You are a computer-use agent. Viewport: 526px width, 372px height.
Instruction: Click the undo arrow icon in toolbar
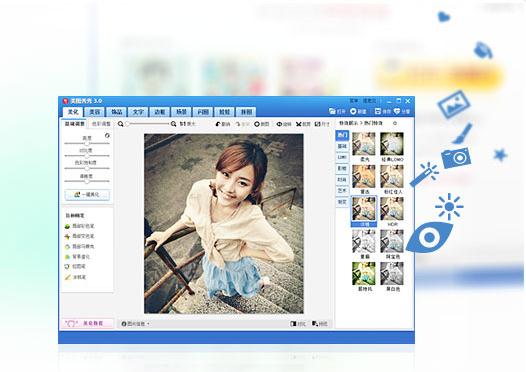click(x=218, y=124)
